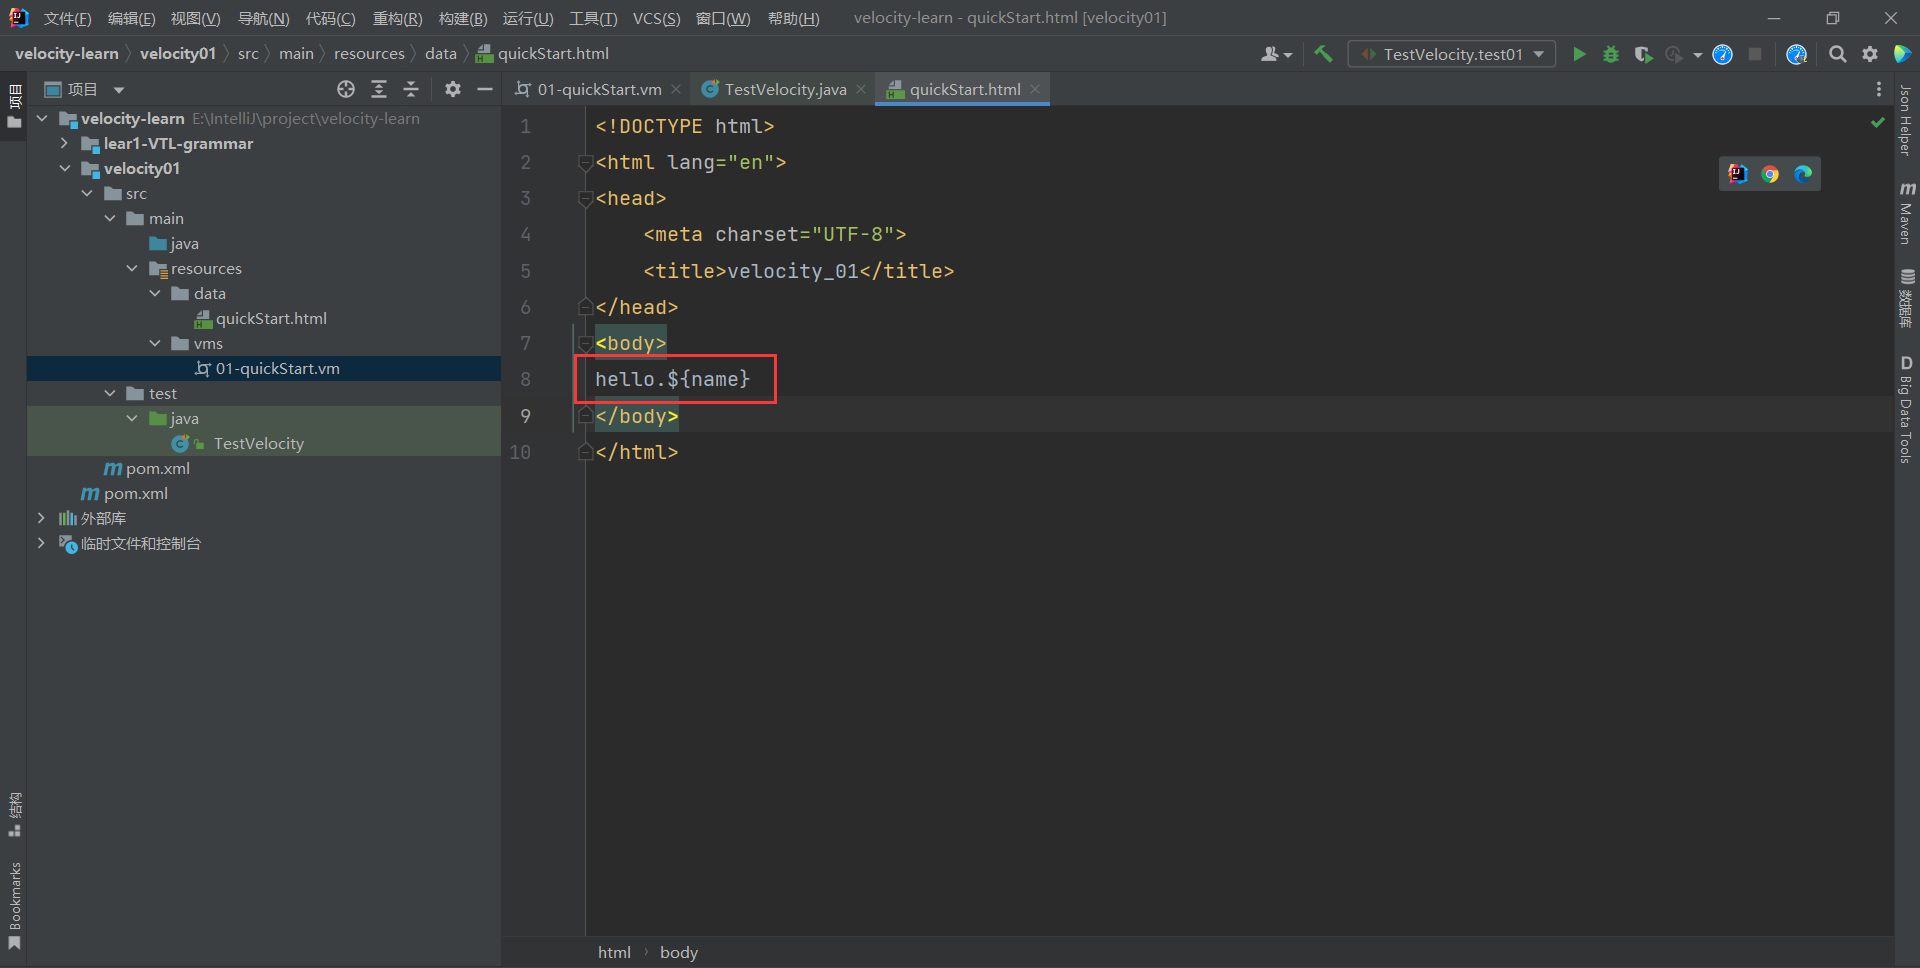This screenshot has height=968, width=1920.
Task: Click the green inspection checkmark
Action: [1878, 122]
